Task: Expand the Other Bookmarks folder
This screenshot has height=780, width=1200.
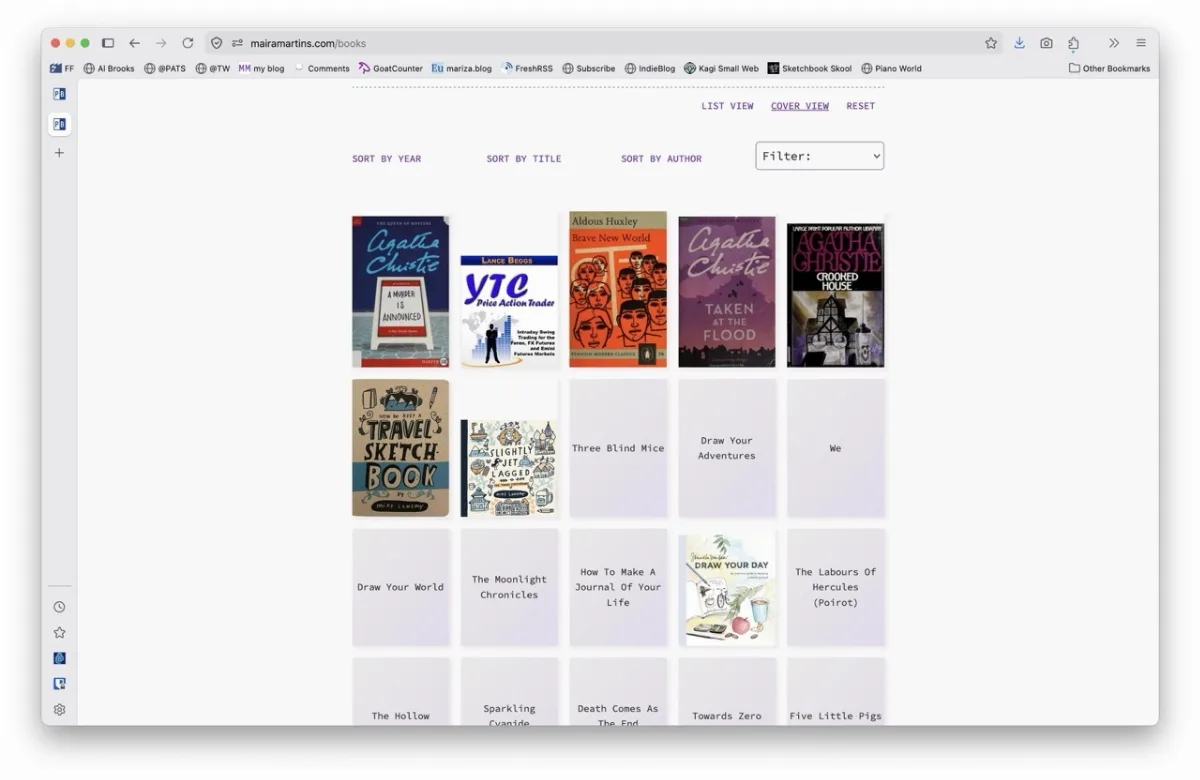Action: point(1110,69)
